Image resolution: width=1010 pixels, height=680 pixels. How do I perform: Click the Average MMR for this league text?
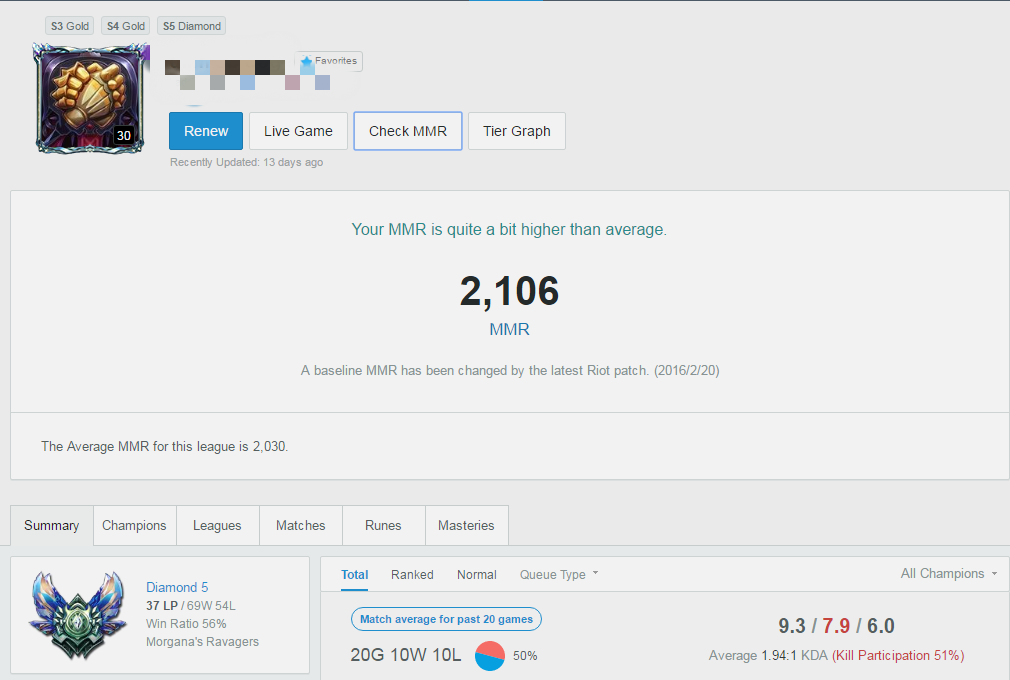[165, 446]
